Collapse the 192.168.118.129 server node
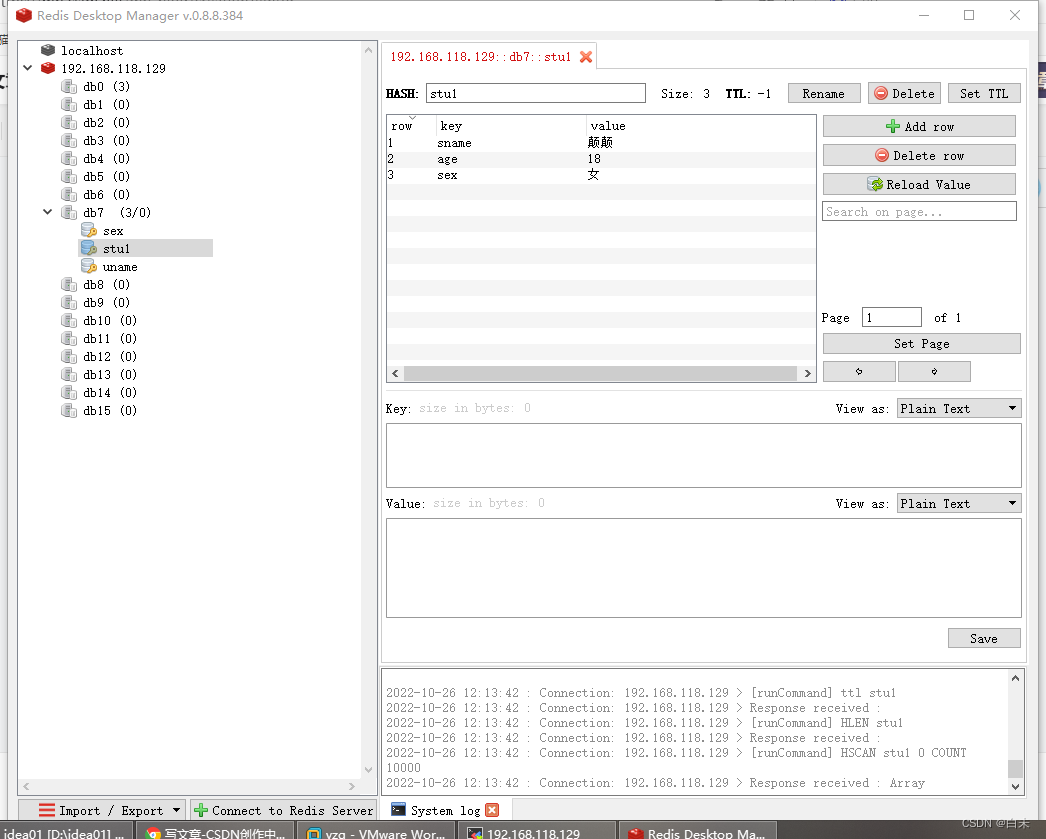Viewport: 1046px width, 839px height. (x=27, y=67)
